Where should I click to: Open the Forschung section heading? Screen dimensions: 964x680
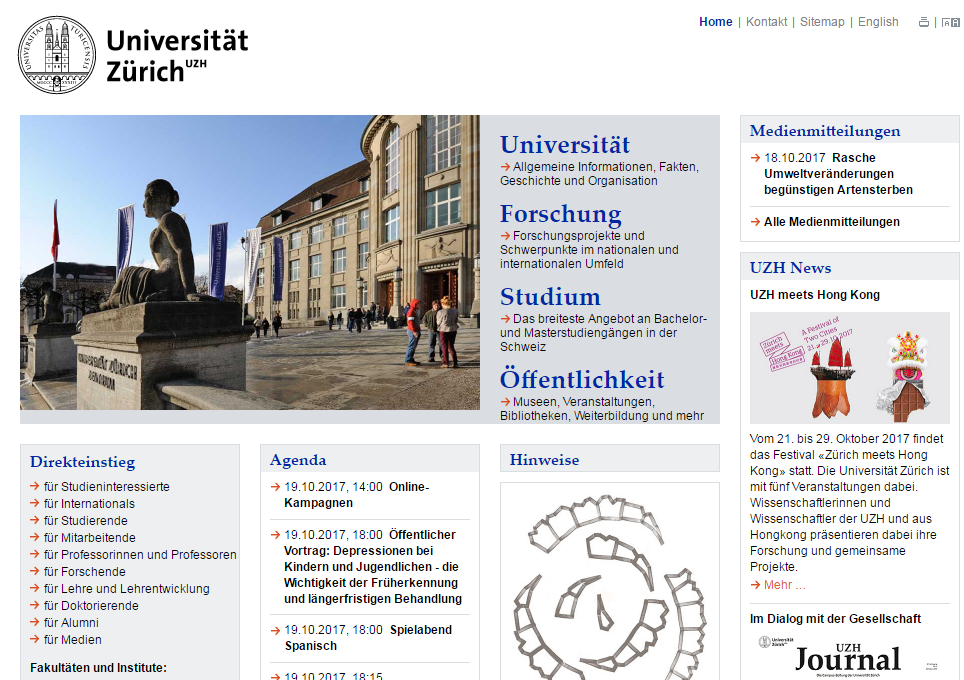pos(561,214)
